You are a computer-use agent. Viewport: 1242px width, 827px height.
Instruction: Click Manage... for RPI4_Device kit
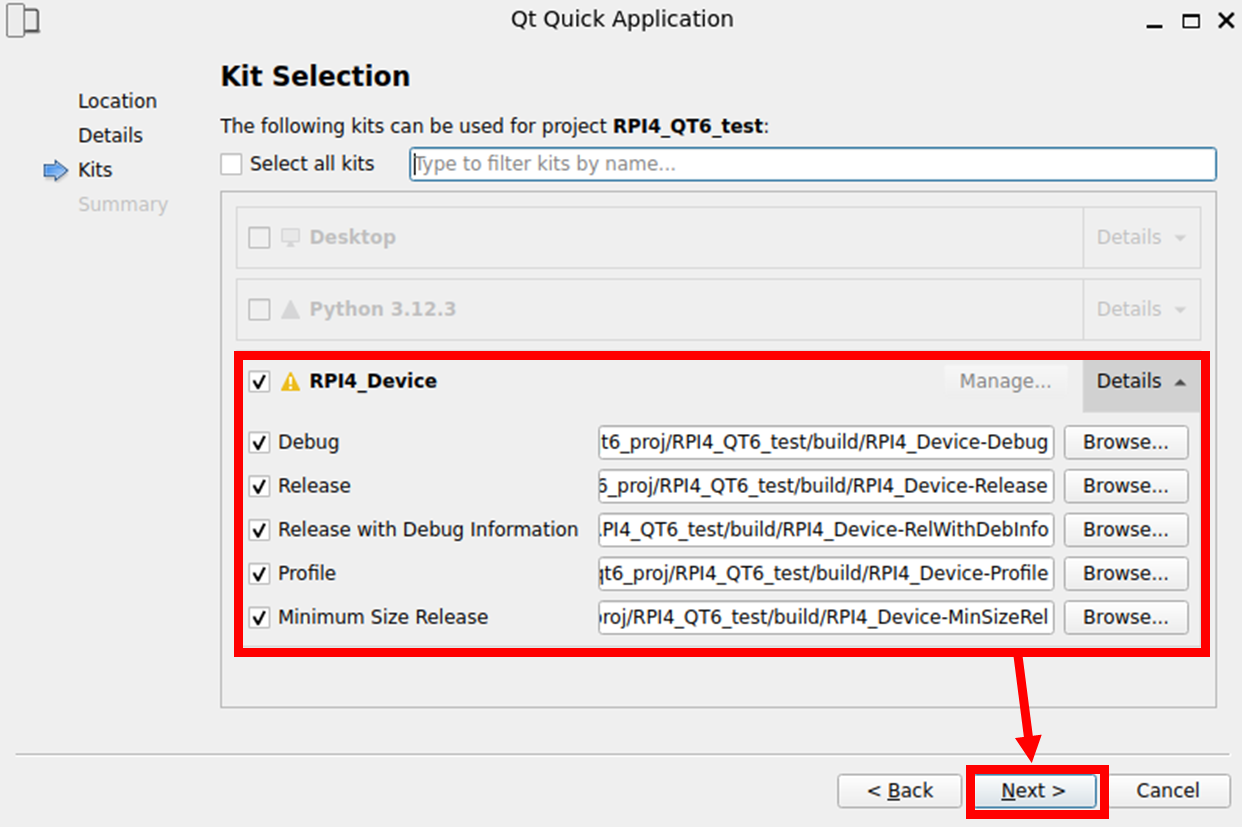click(x=1005, y=381)
